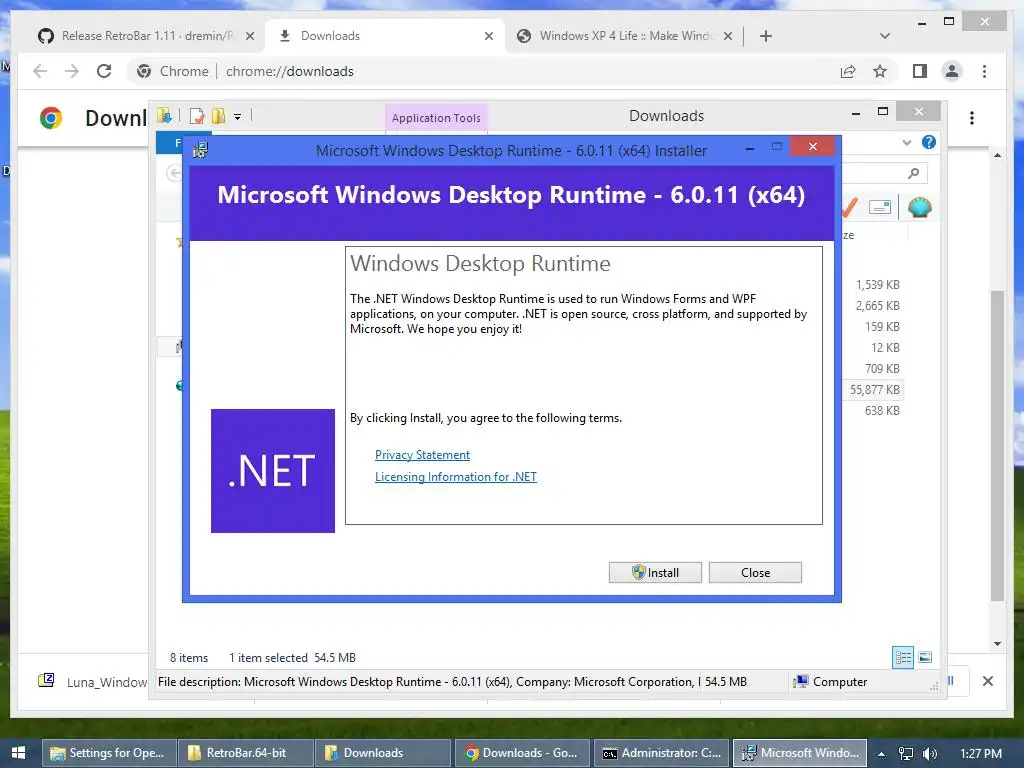
Task: Select the 1,539 KB file size cell
Action: coord(877,285)
